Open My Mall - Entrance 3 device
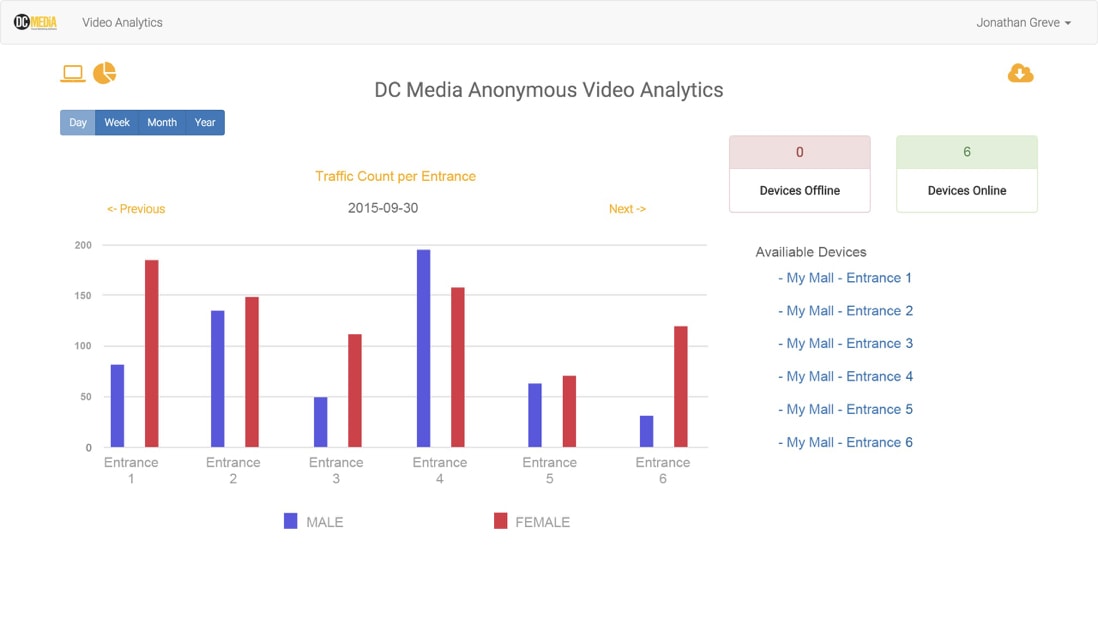Image resolution: width=1098 pixels, height=624 pixels. 845,344
